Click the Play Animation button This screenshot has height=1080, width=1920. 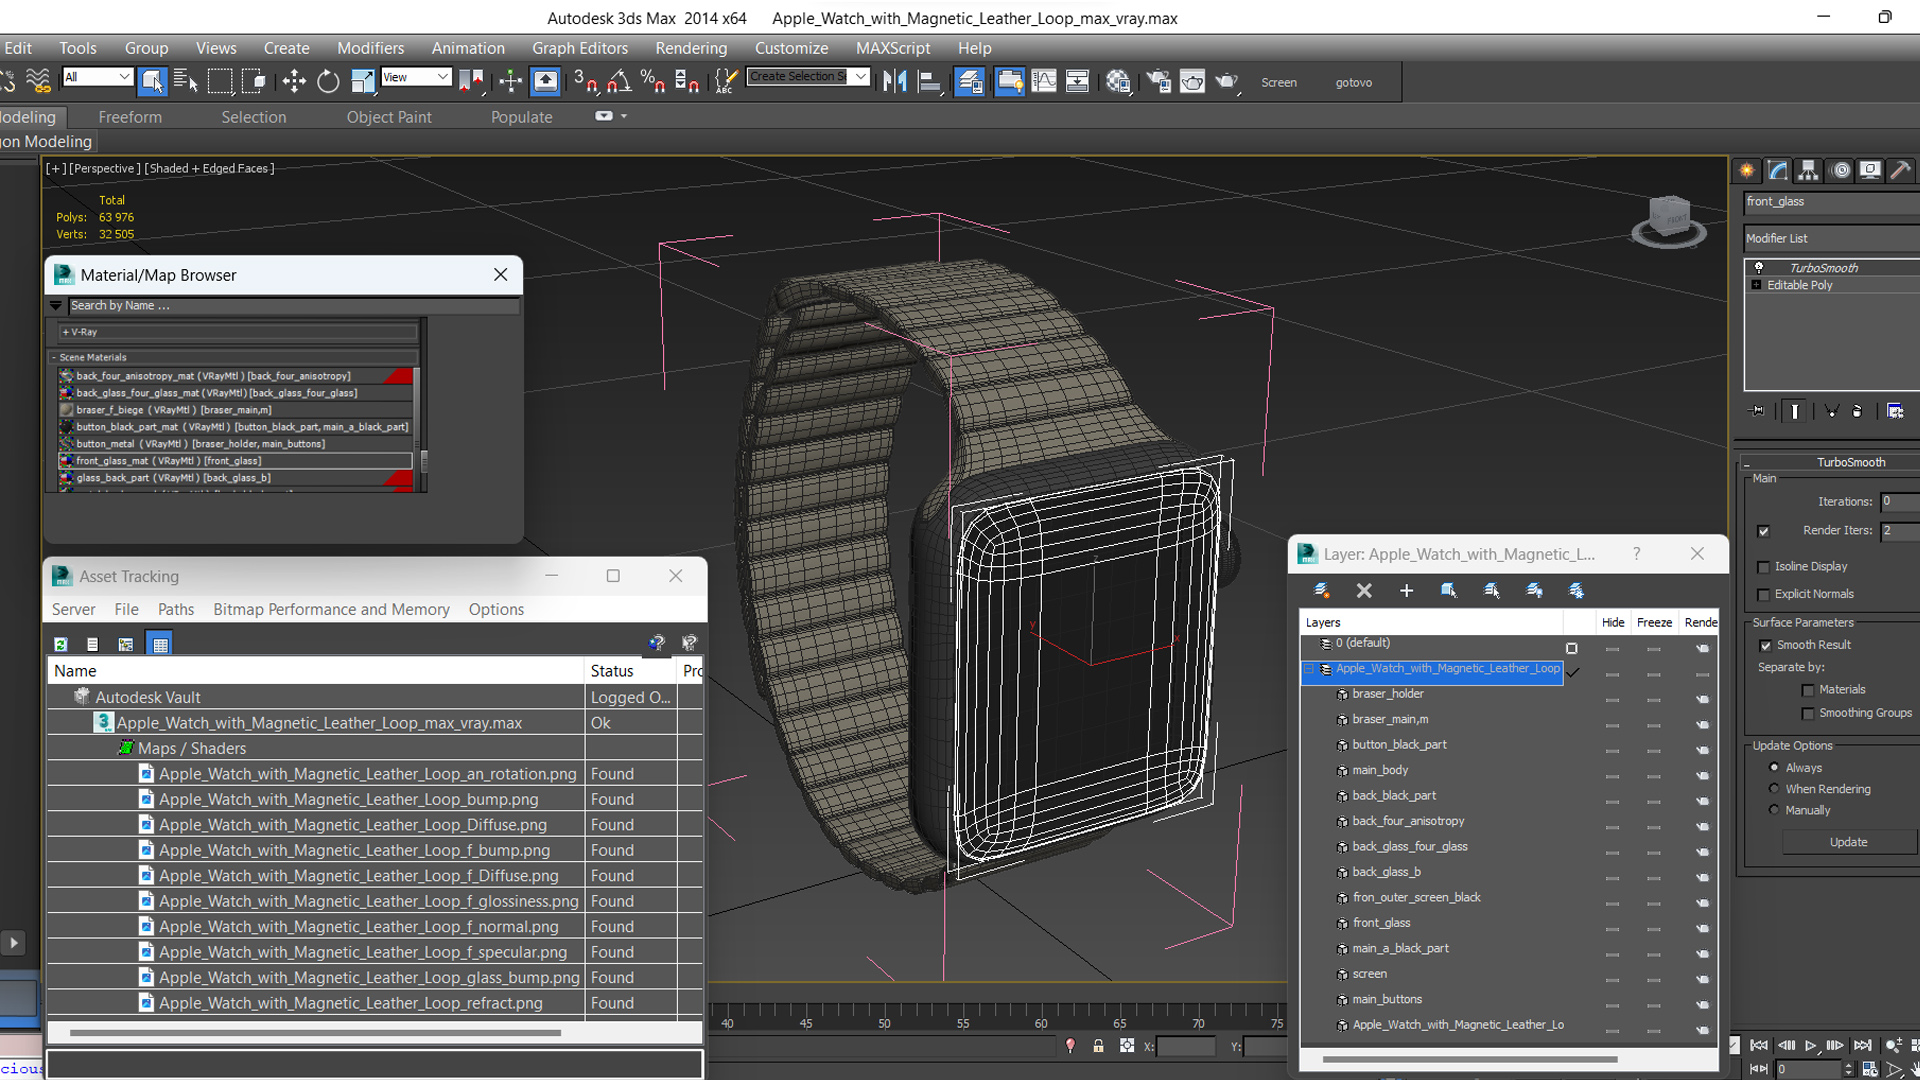[x=1810, y=1046]
